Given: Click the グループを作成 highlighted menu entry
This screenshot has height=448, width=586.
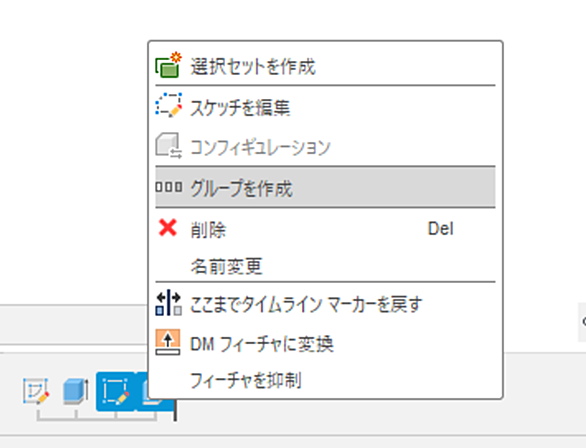Looking at the screenshot, I should tap(325, 187).
